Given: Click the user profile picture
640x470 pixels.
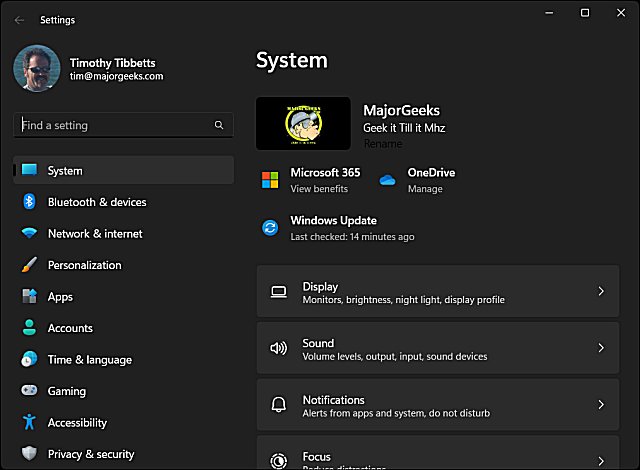Looking at the screenshot, I should tap(38, 69).
